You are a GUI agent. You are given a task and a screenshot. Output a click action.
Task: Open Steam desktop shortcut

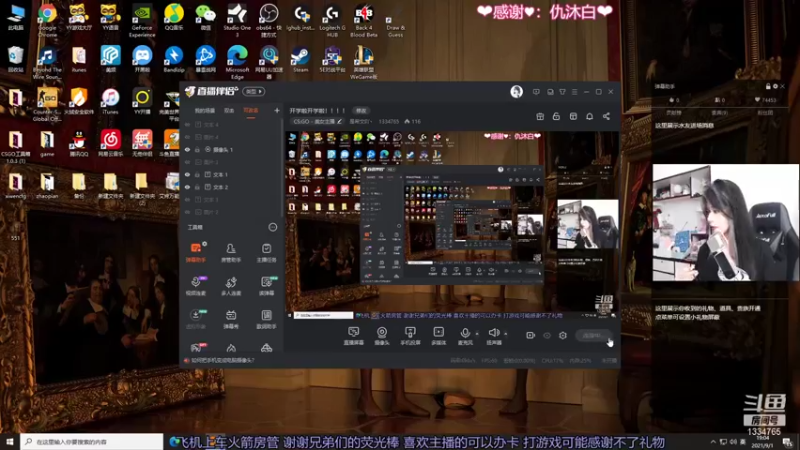pyautogui.click(x=300, y=59)
